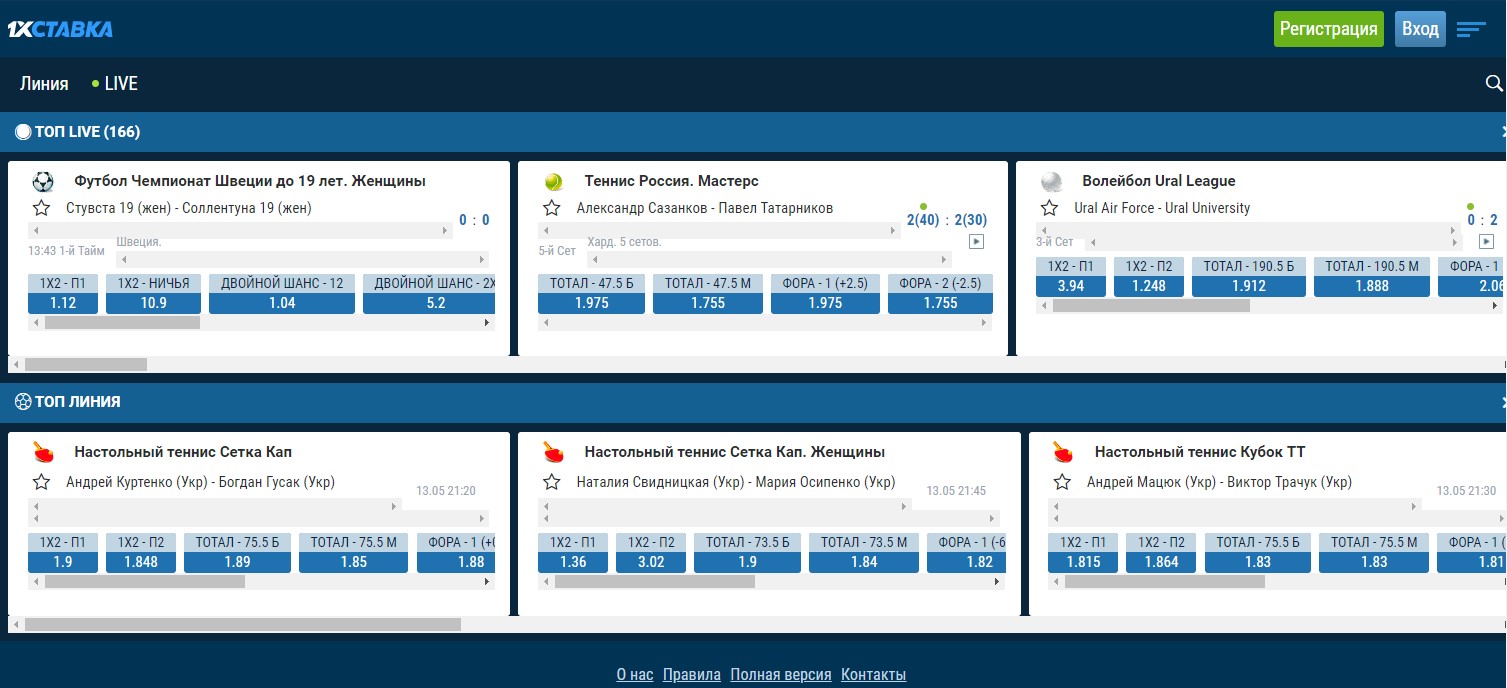Open the hamburger menu icon

(1471, 29)
